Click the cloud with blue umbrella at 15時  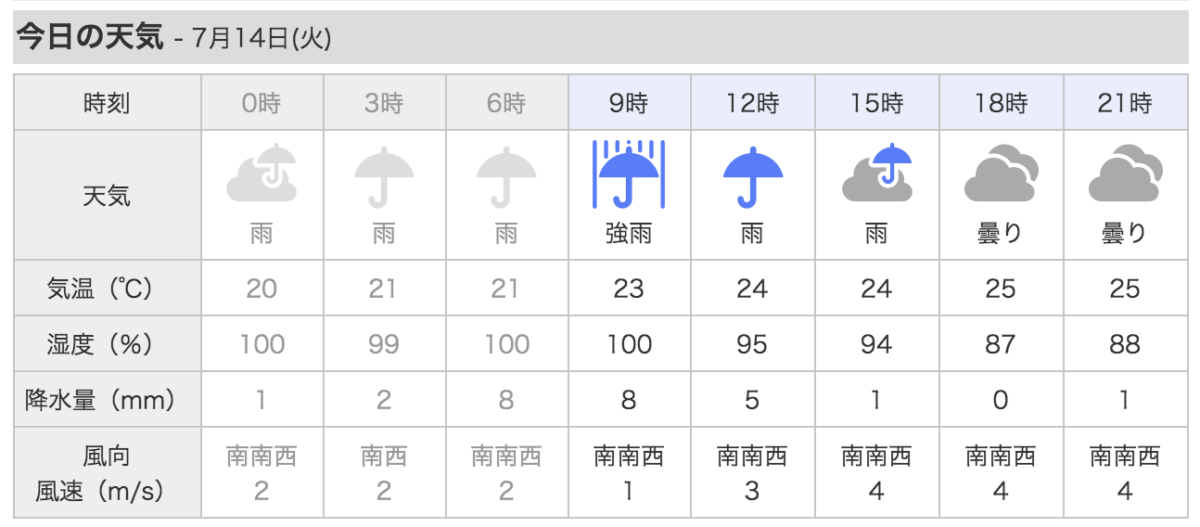877,174
